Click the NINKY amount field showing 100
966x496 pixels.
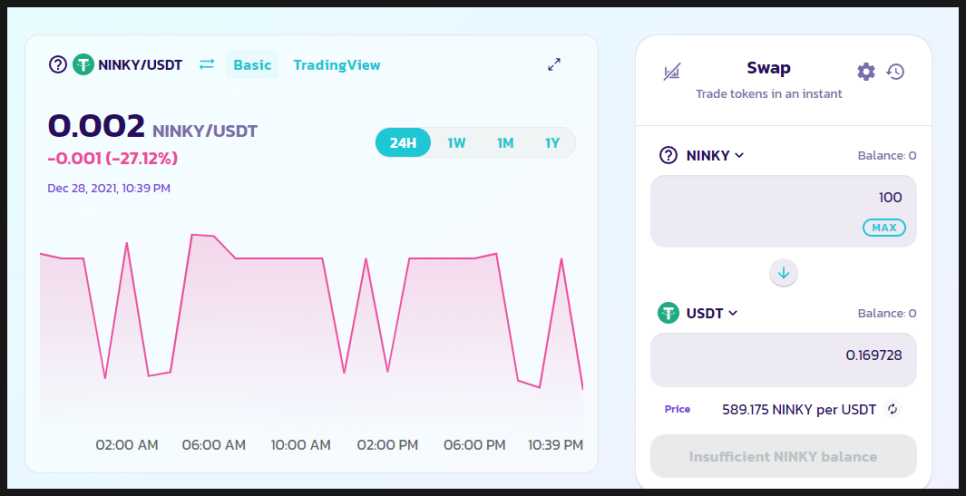click(783, 211)
